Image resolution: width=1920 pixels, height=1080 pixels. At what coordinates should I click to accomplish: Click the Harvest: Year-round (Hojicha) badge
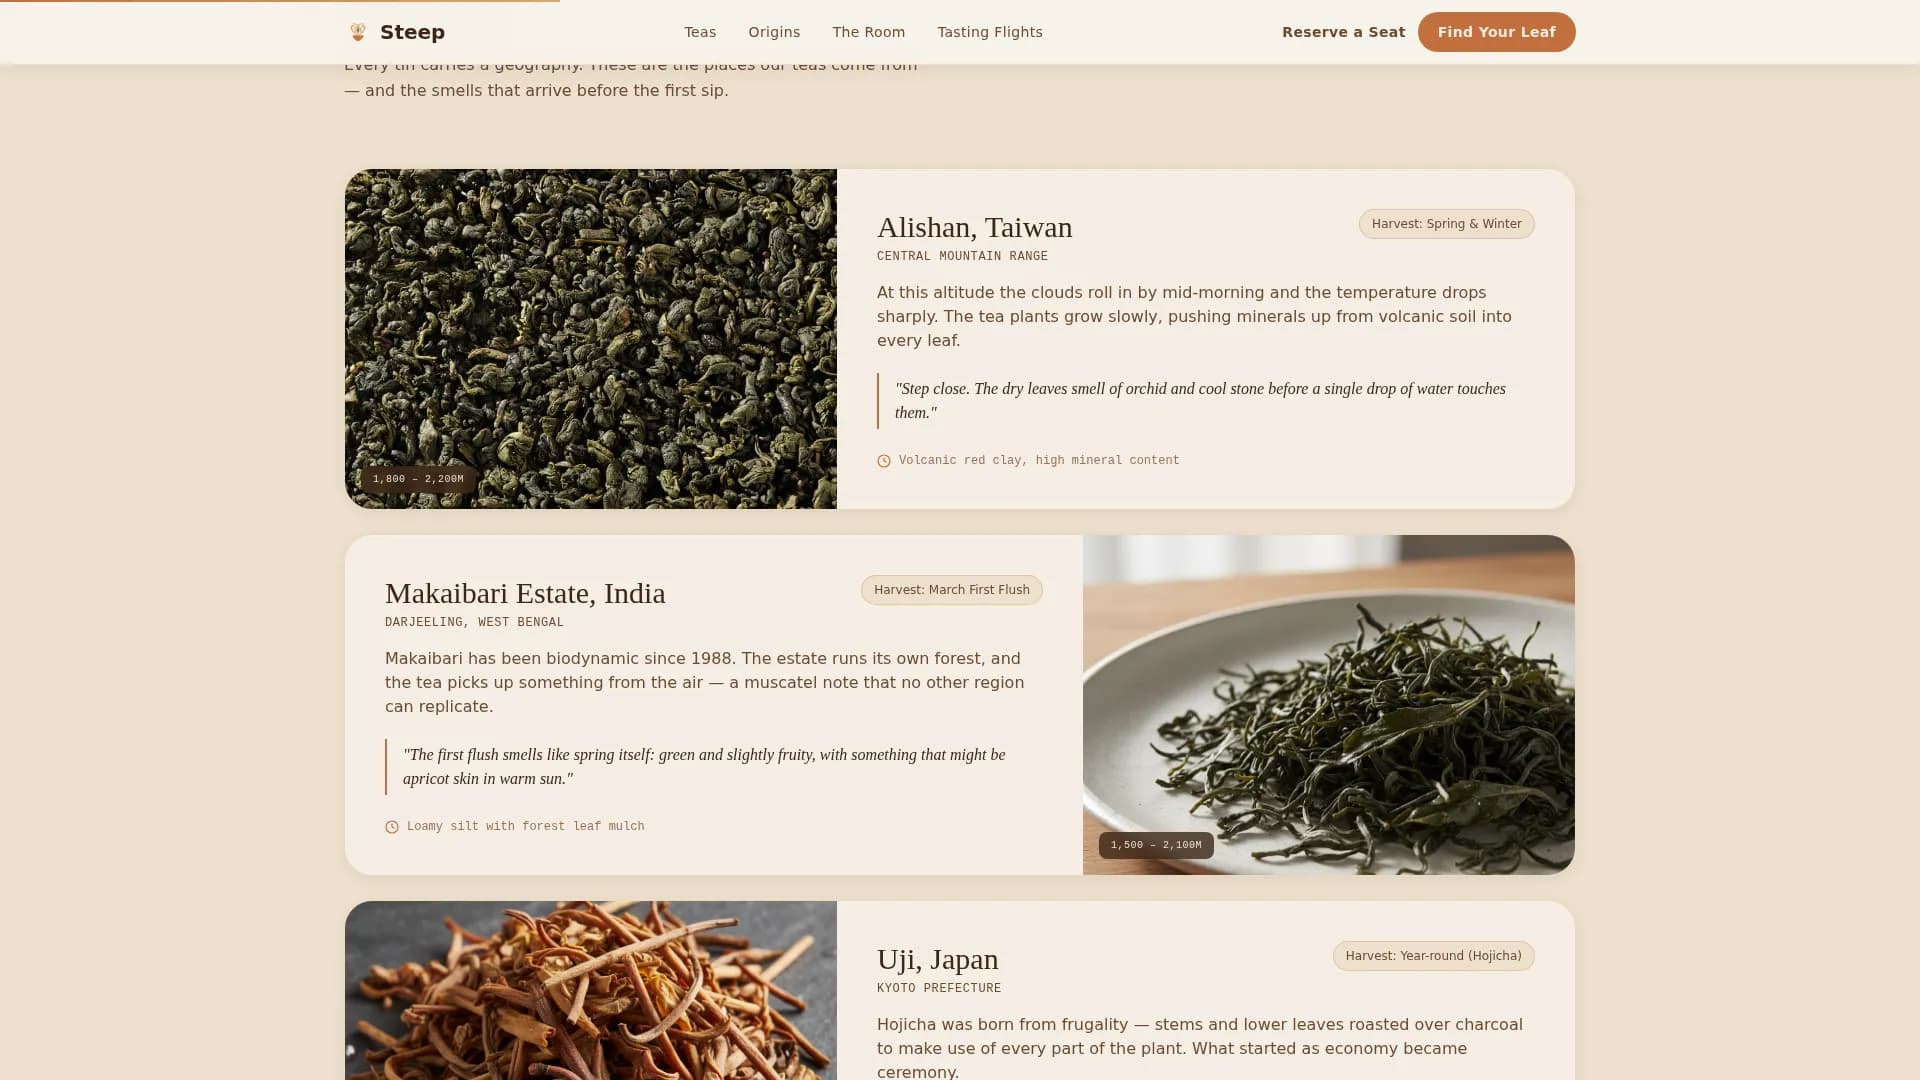coord(1433,956)
